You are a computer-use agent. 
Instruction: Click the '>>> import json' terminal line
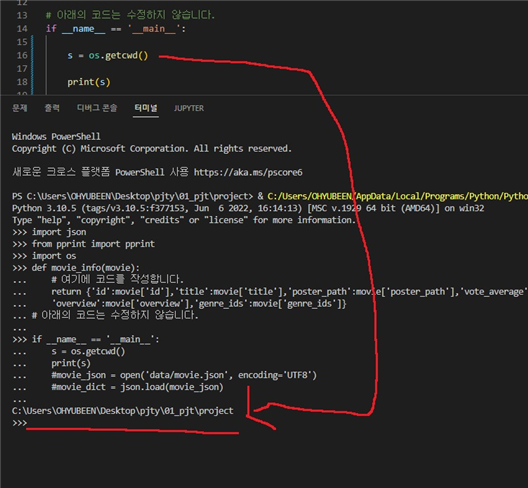[x=49, y=232]
